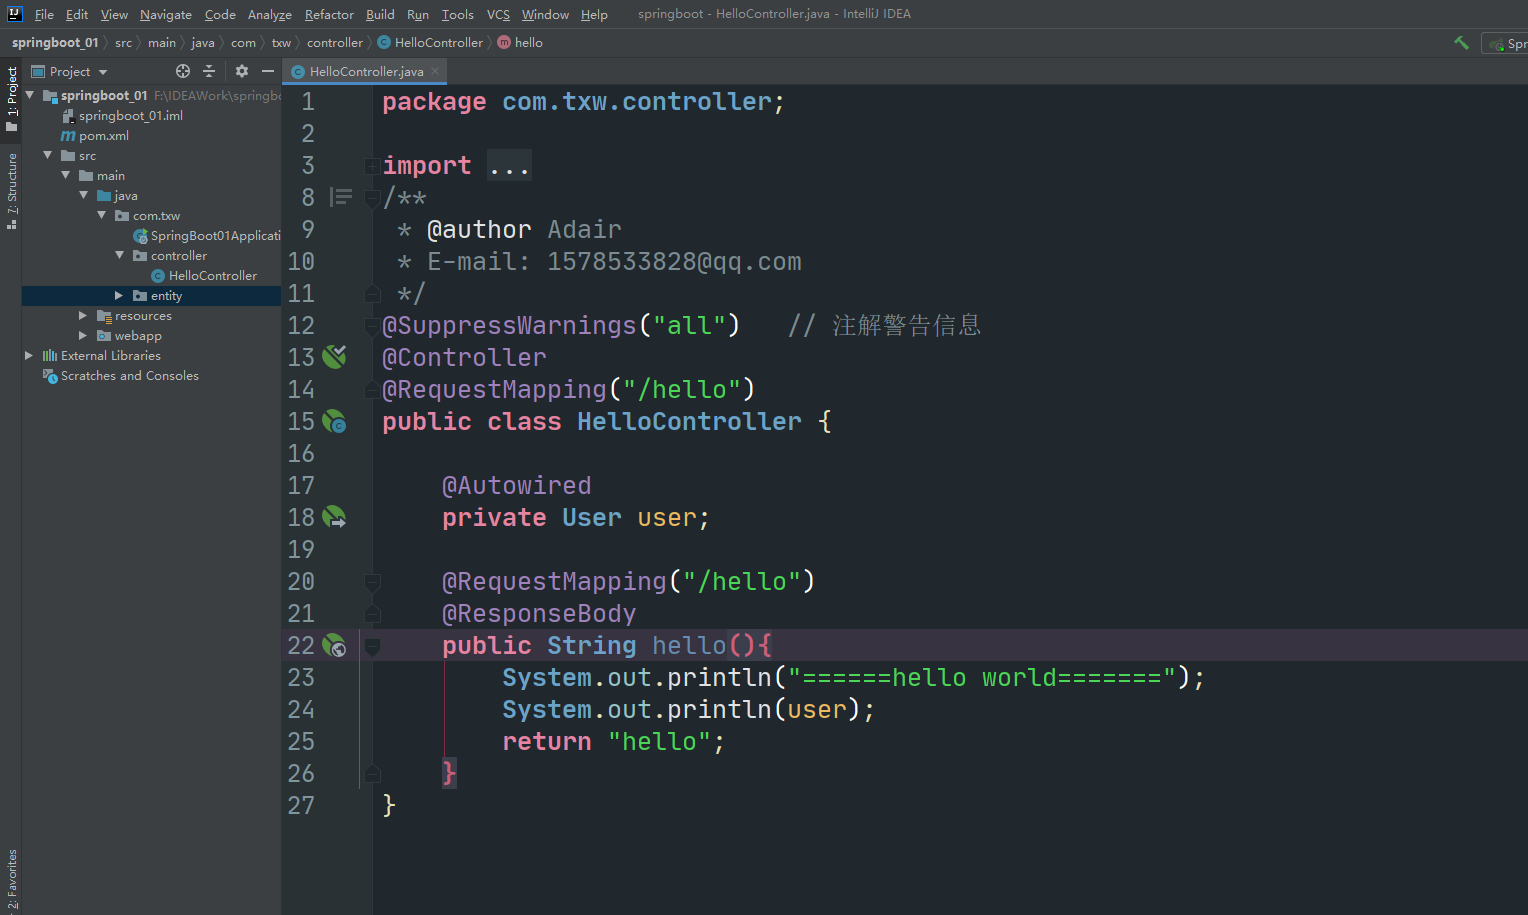Image resolution: width=1528 pixels, height=915 pixels.
Task: Toggle the 1: Project tool window button
Action: pyautogui.click(x=11, y=98)
